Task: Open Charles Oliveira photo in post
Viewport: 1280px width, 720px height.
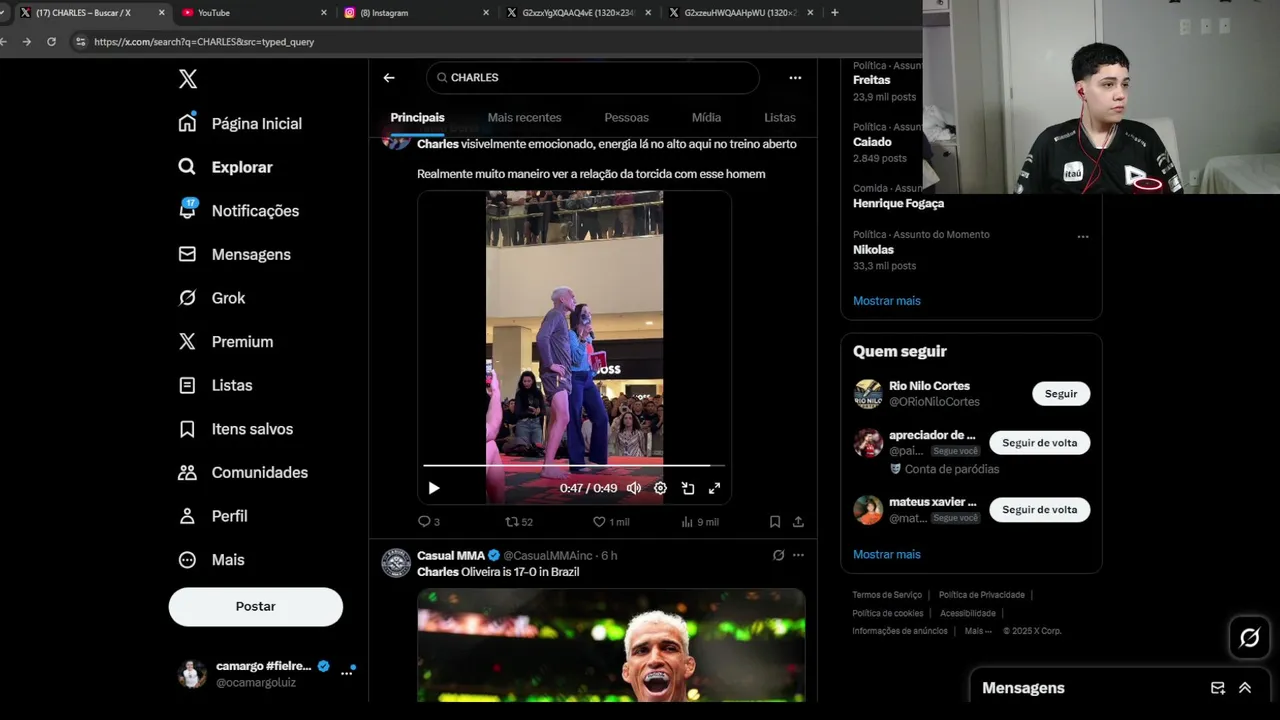Action: (x=611, y=644)
